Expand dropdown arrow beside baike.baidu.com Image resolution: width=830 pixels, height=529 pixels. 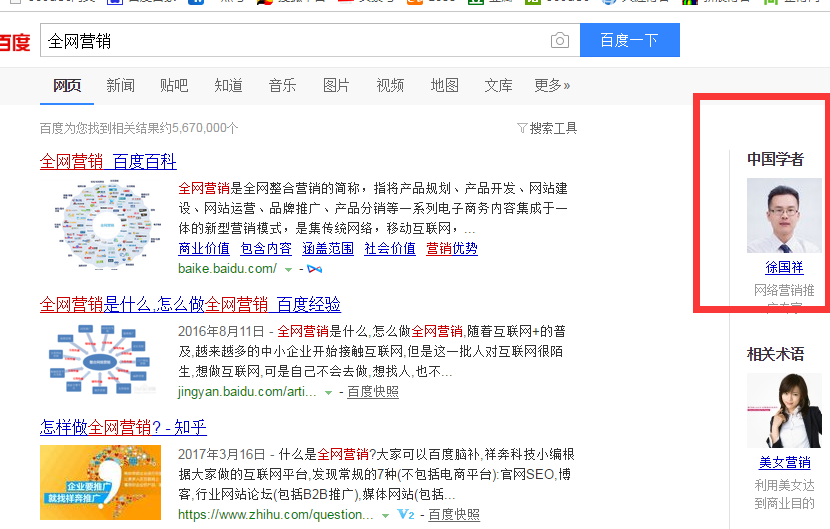288,270
